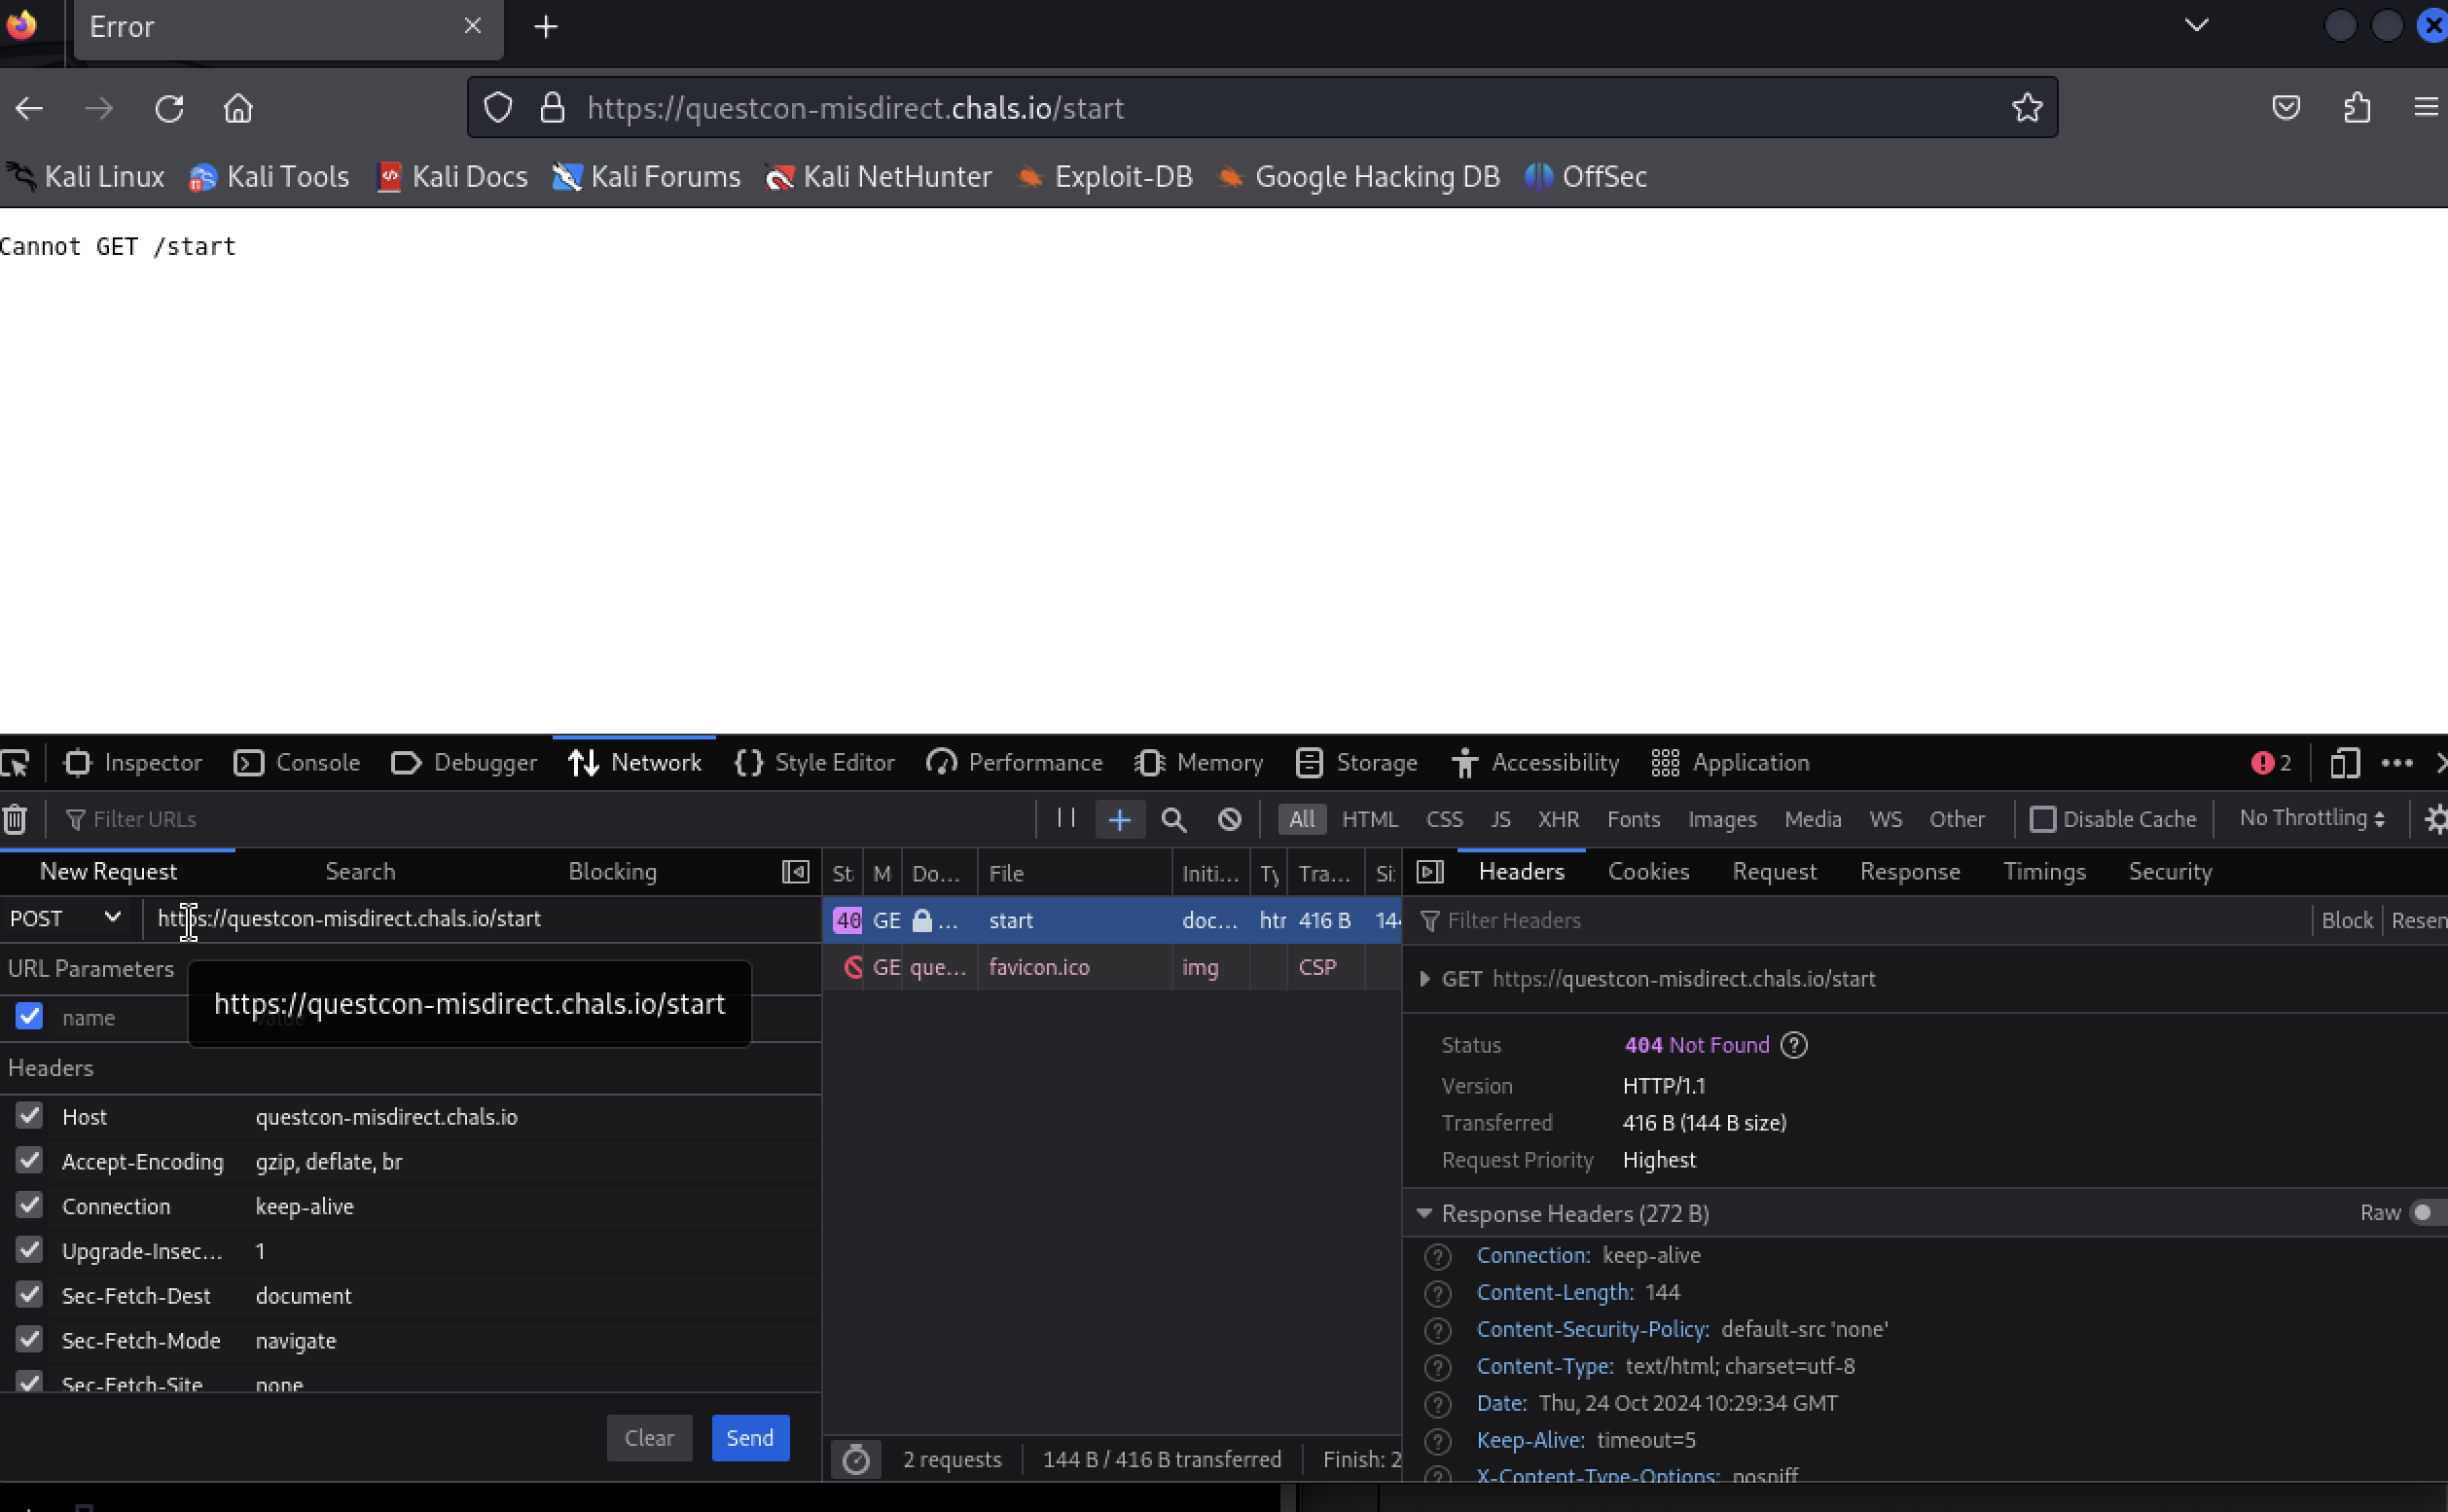Click the element picker icon in devtools
This screenshot has height=1512, width=2448.
(16, 763)
